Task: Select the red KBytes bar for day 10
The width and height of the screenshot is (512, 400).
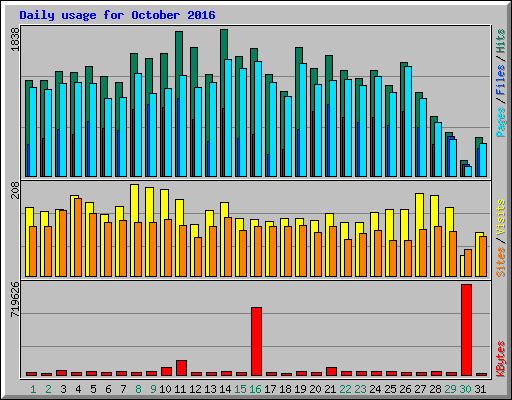Action: [x=166, y=372]
